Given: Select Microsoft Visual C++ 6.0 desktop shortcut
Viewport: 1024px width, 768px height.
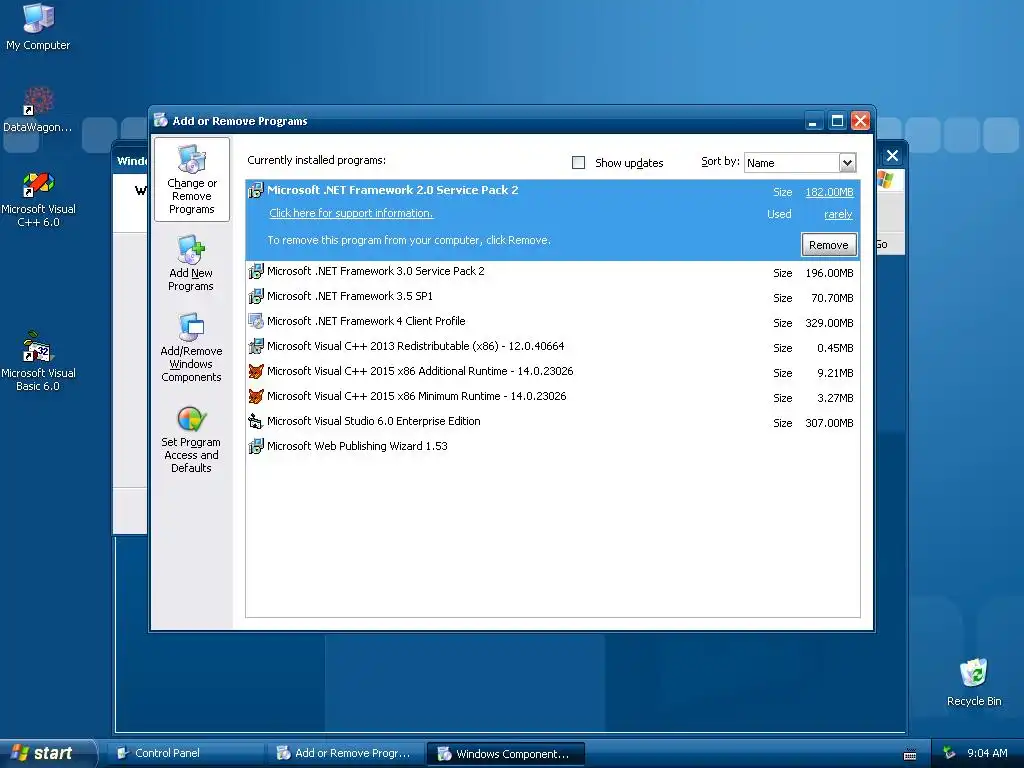Looking at the screenshot, I should point(38,199).
